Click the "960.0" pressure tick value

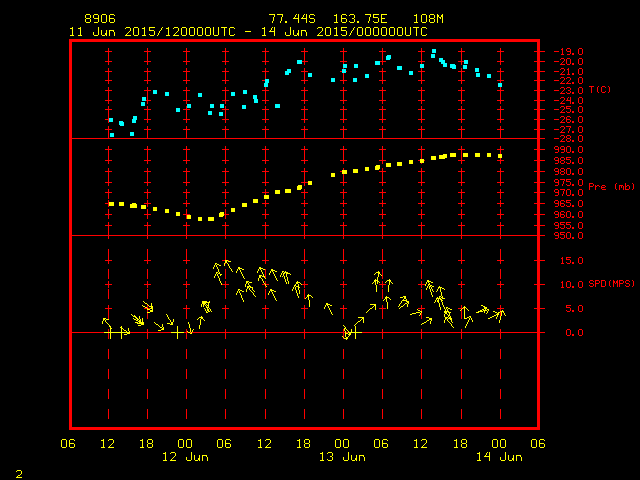[x=569, y=214]
